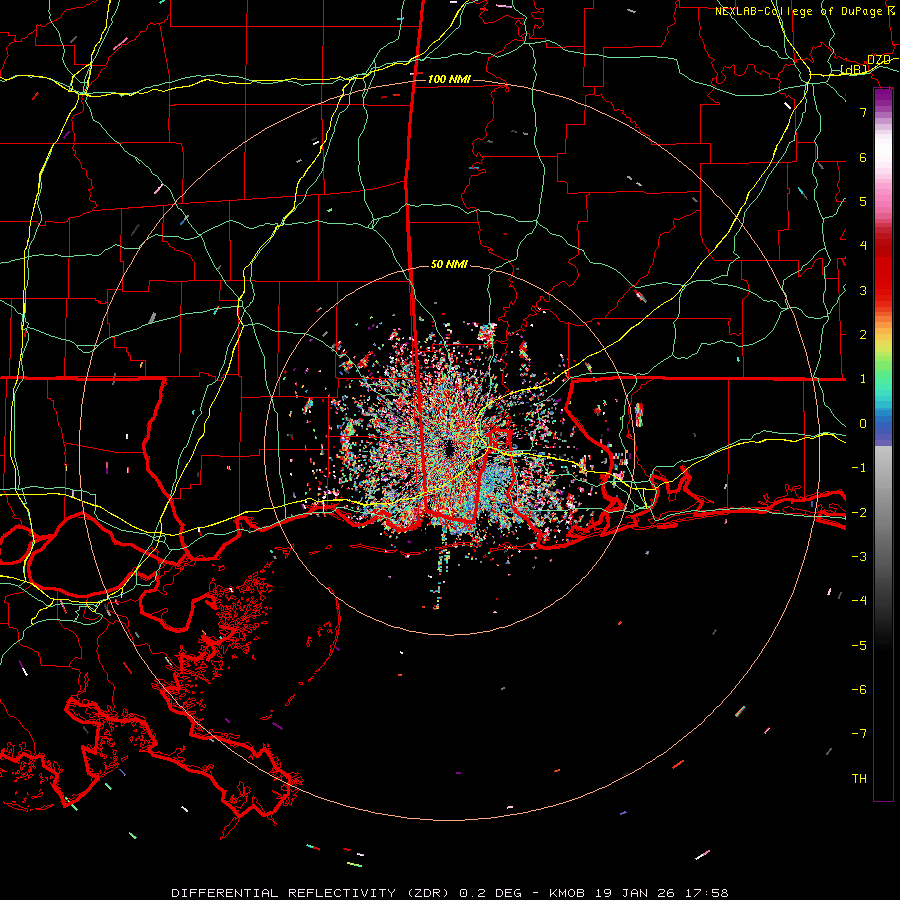The height and width of the screenshot is (900, 900).
Task: Click "DIFFERENTIAL REFLECTIVITY" in the bottom caption
Action: (x=285, y=893)
